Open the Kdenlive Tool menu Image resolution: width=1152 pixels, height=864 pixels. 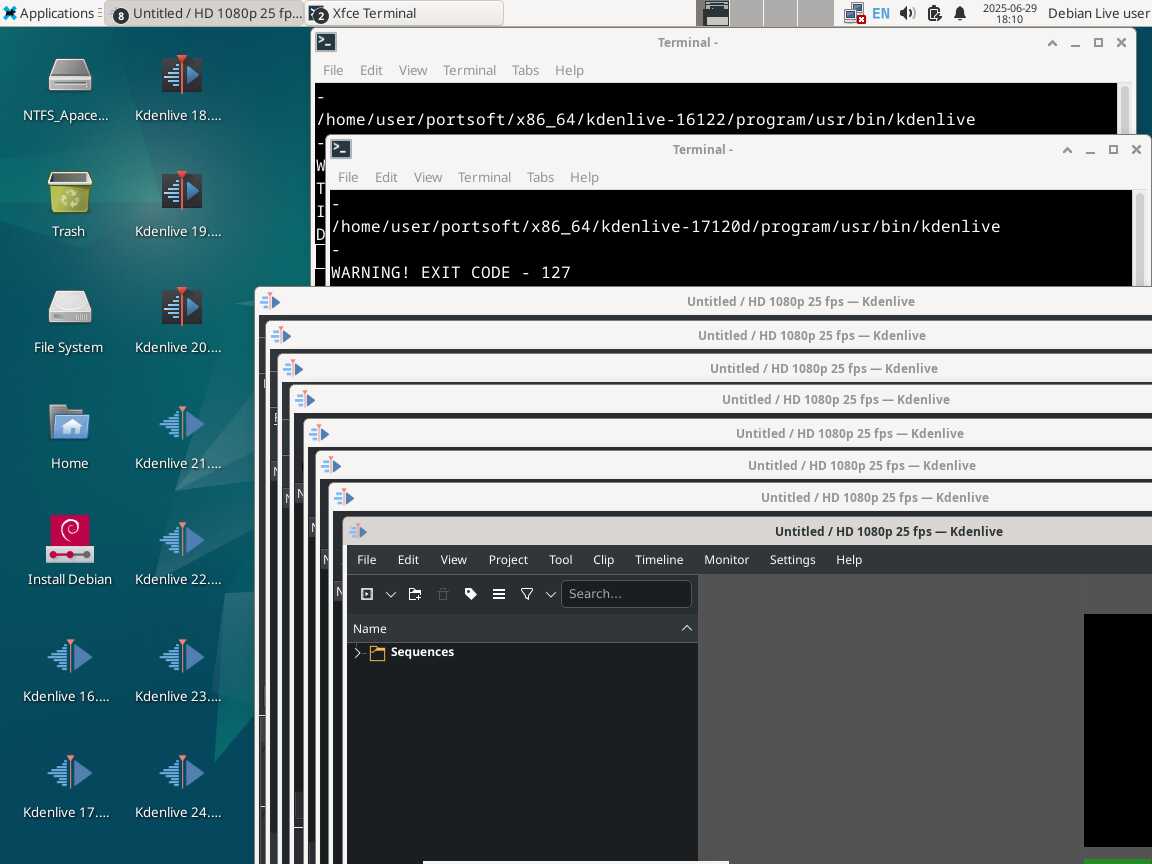click(561, 560)
